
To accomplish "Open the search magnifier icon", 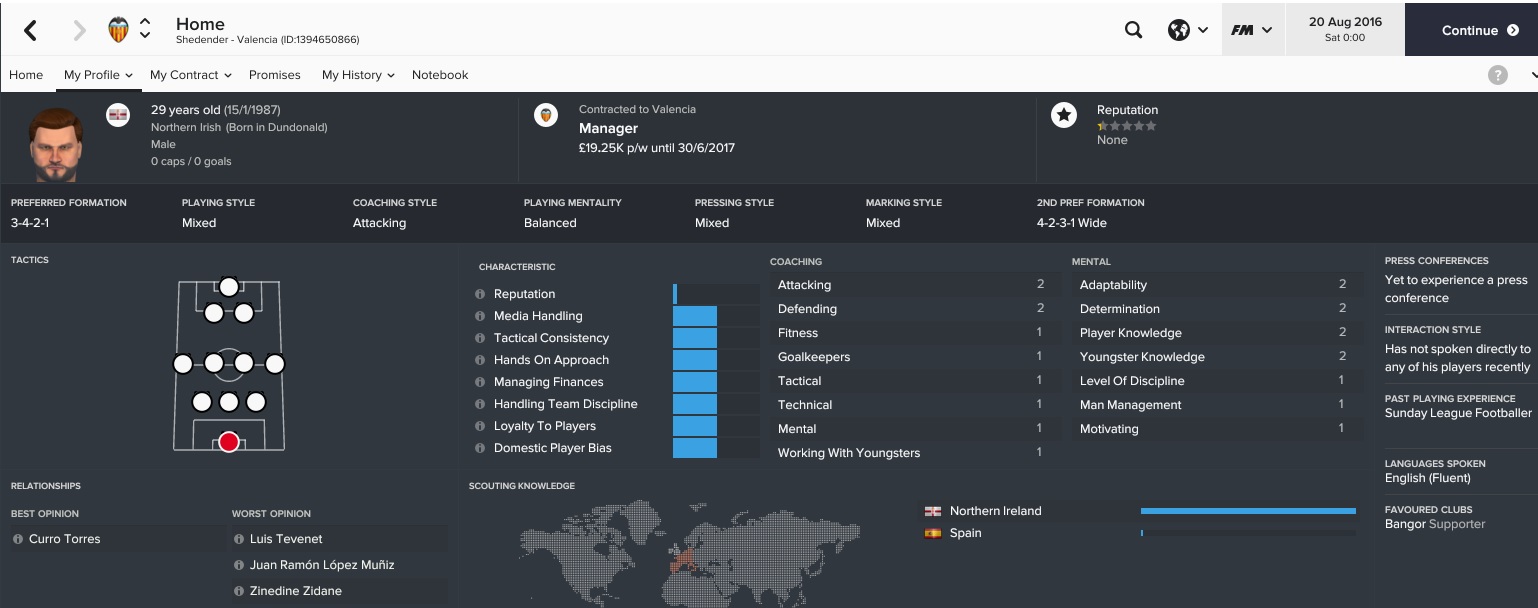I will pos(1133,30).
